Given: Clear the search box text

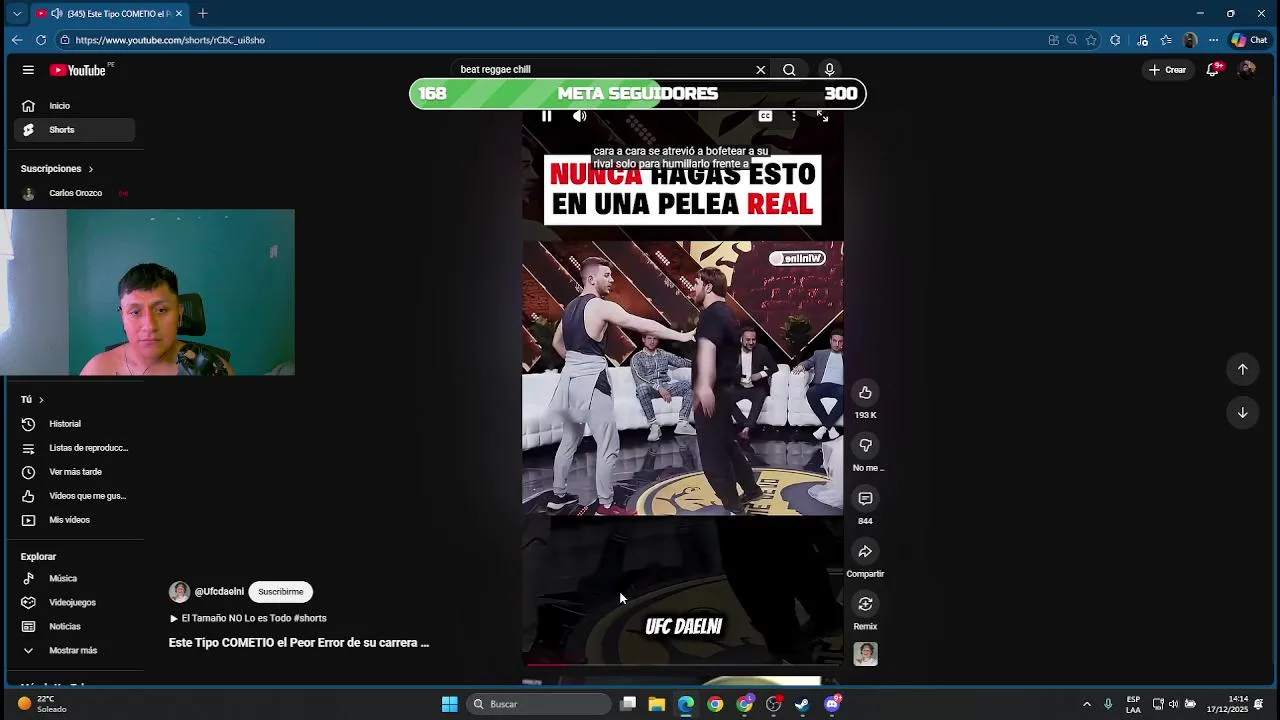Looking at the screenshot, I should 760,70.
